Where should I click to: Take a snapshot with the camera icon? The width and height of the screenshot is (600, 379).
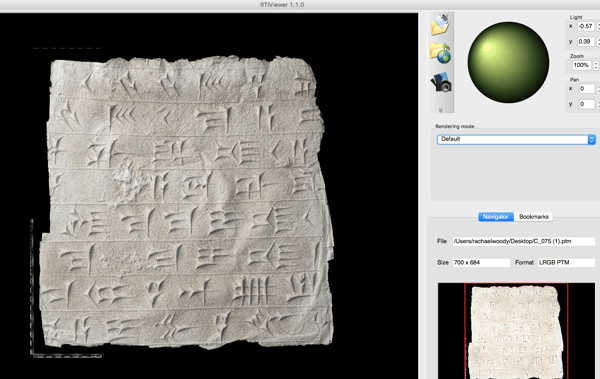coord(441,82)
